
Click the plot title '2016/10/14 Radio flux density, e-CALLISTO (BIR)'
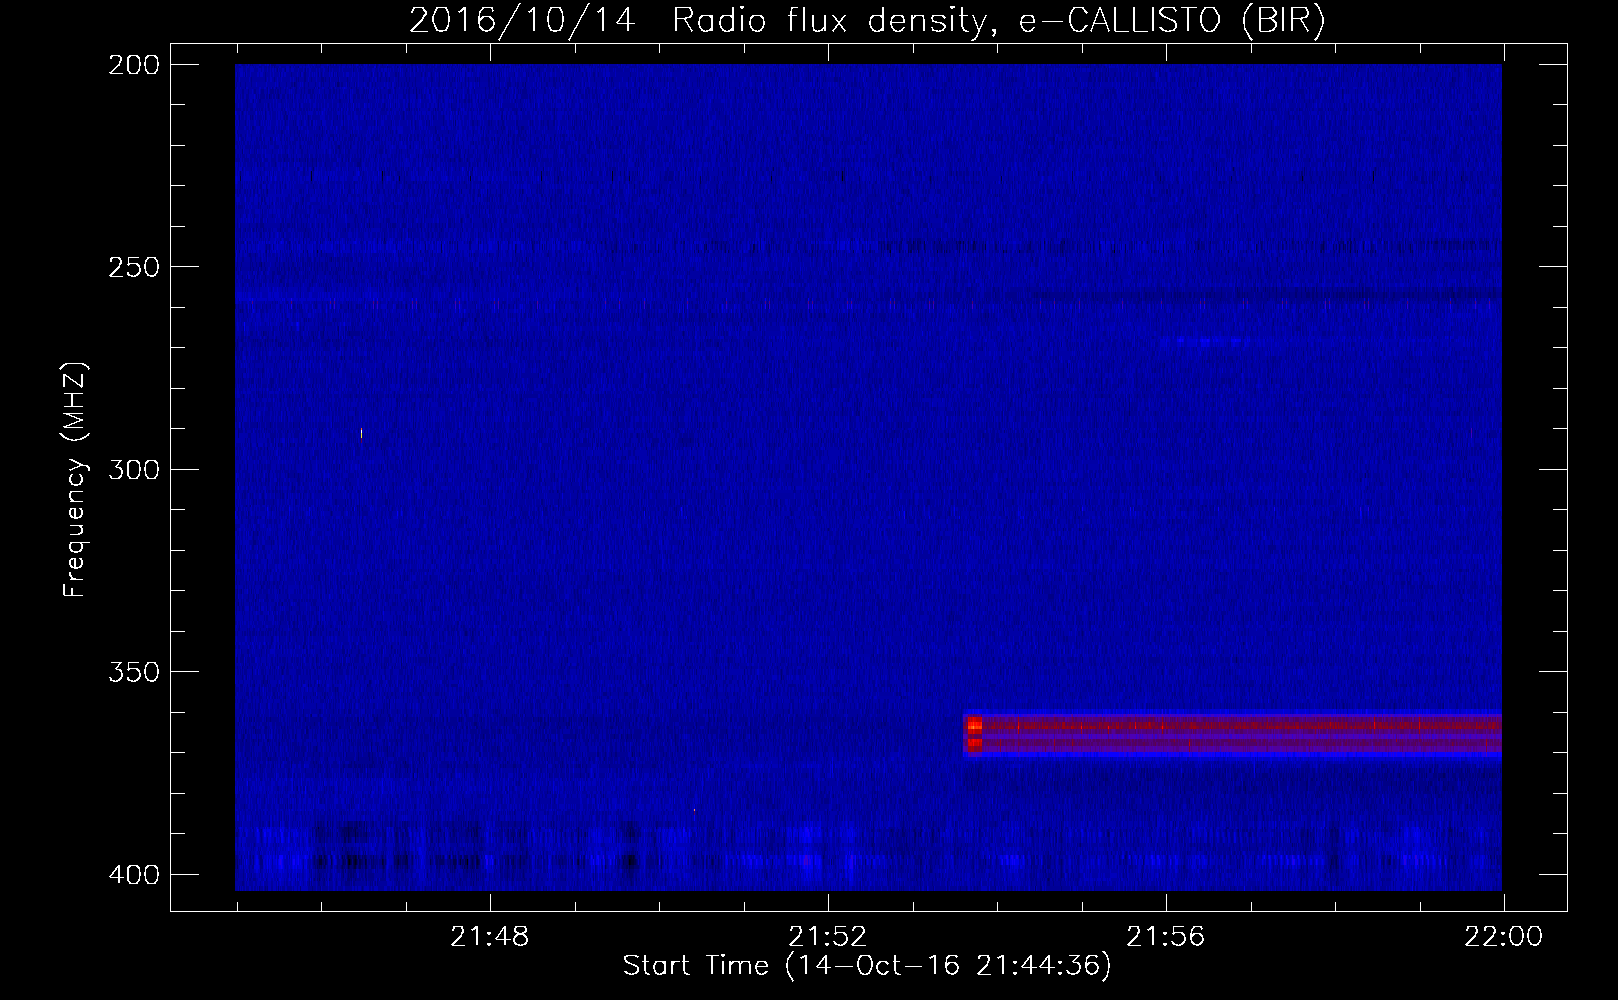coord(867,21)
